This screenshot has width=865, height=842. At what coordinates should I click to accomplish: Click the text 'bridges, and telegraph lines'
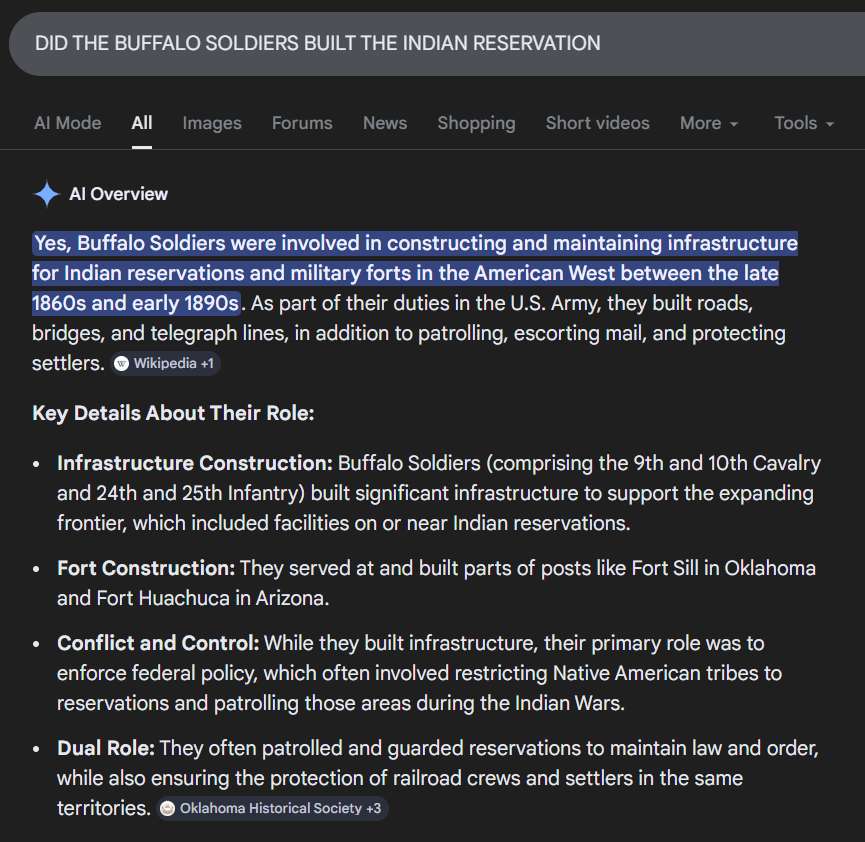click(x=160, y=334)
